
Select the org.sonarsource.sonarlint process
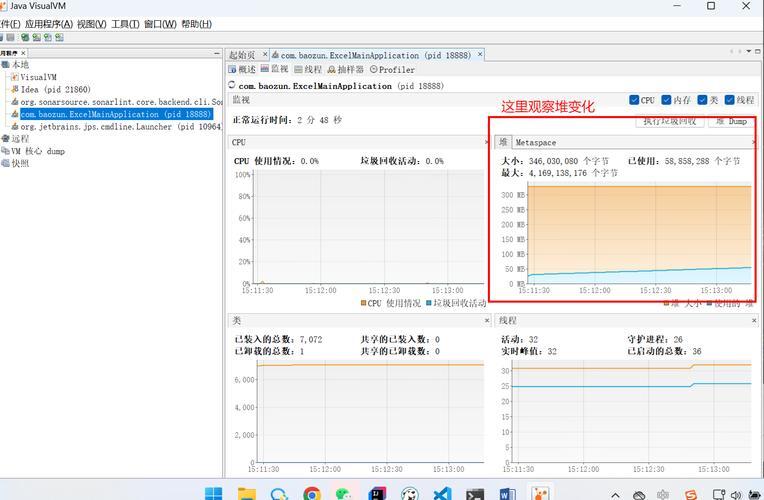pos(116,102)
